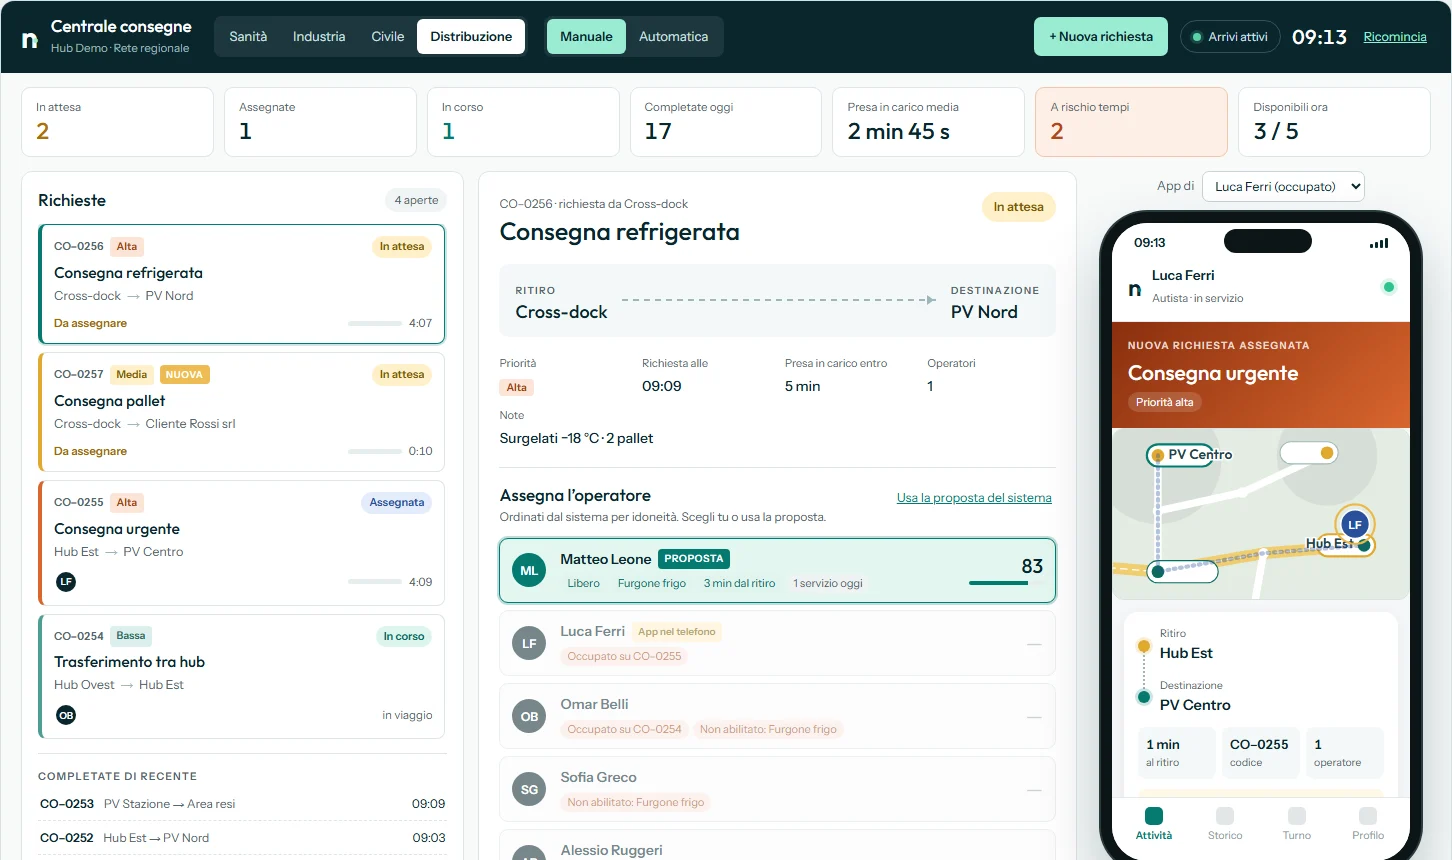Open request card CO-0257 Consegna pallet
The width and height of the screenshot is (1452, 860).
(242, 412)
